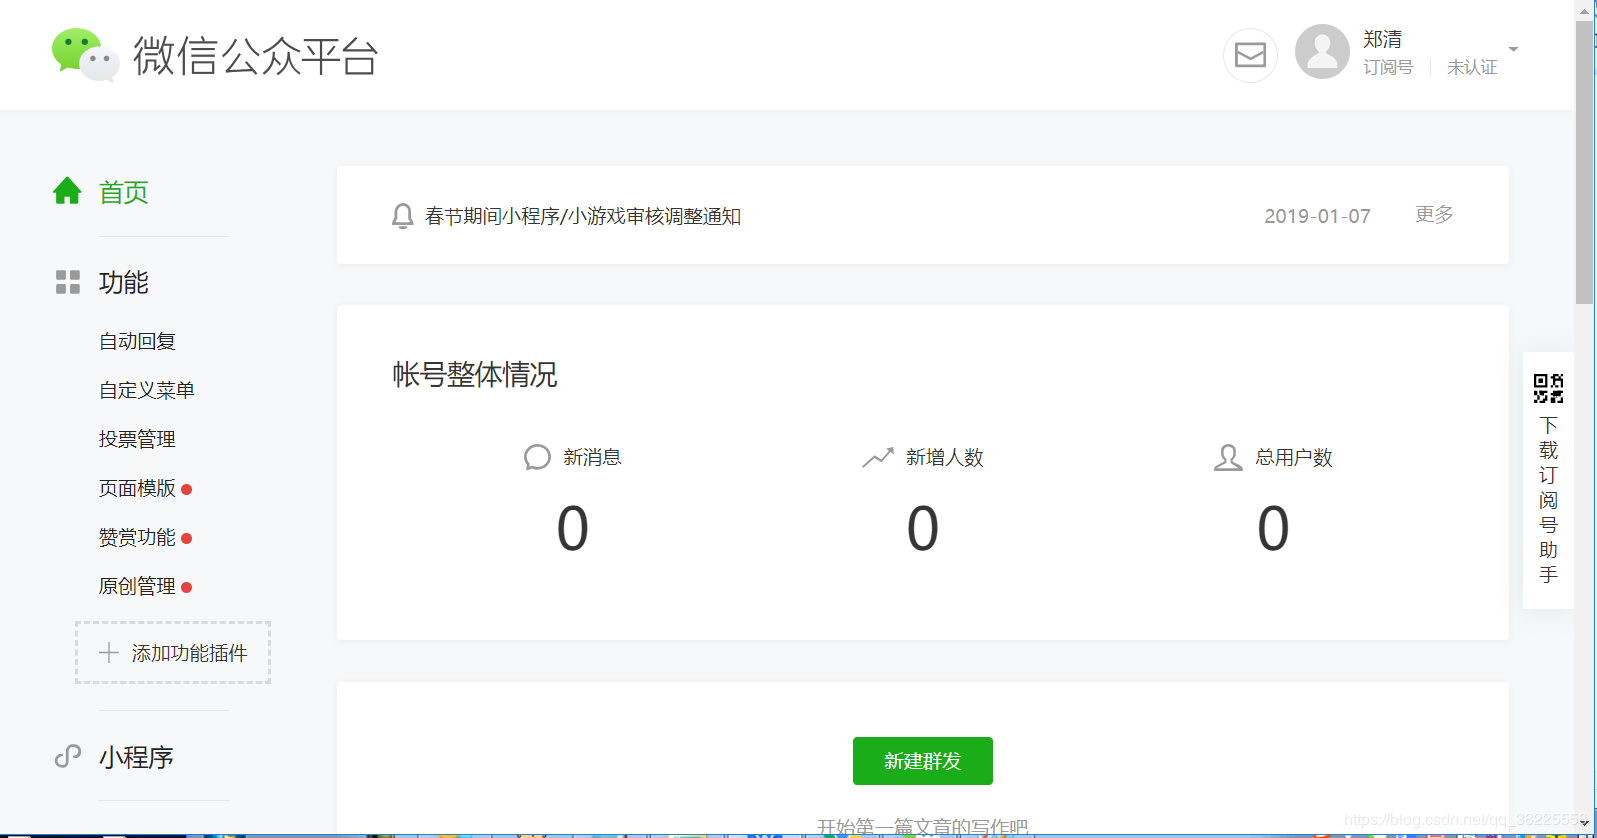Image resolution: width=1597 pixels, height=838 pixels.
Task: Open the 春节期间小程序/小游戏审核调整通知 announcement
Action: pyautogui.click(x=583, y=216)
